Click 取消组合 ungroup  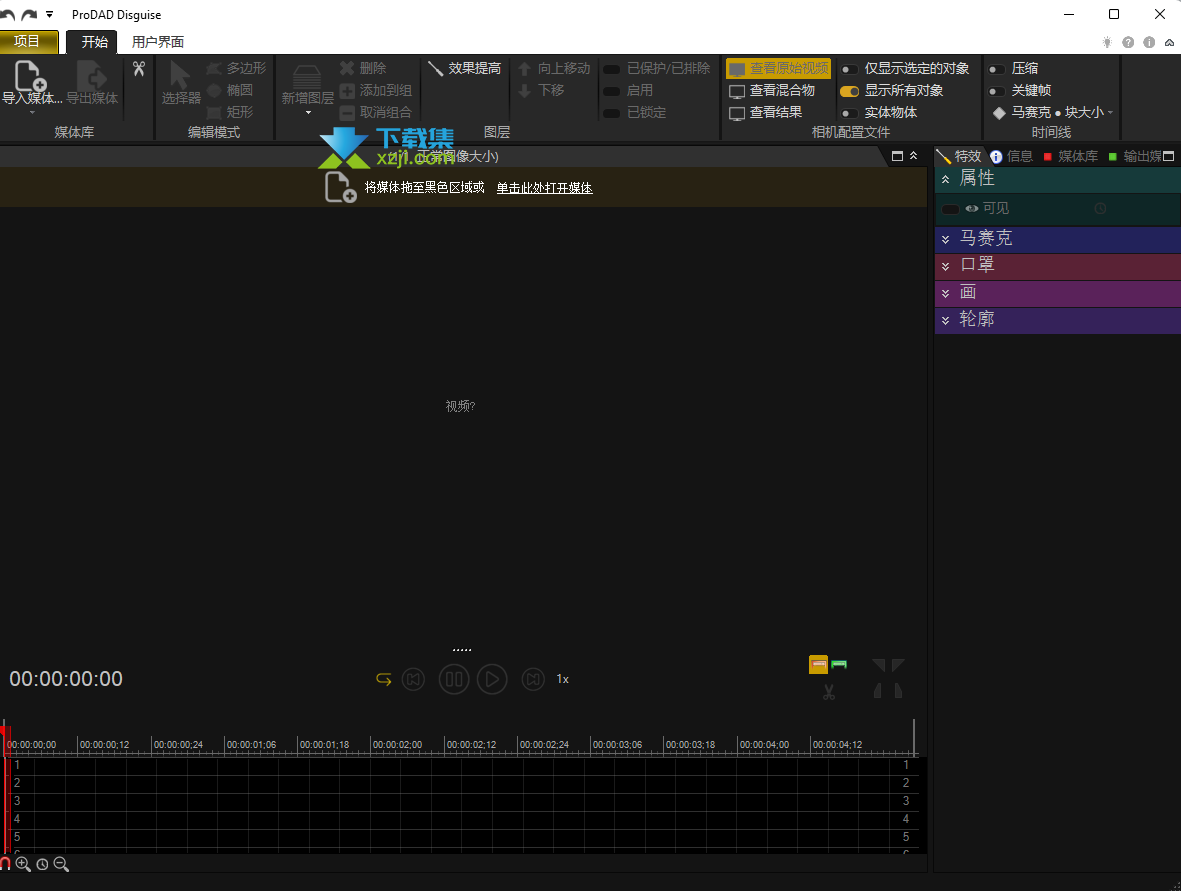[x=376, y=112]
